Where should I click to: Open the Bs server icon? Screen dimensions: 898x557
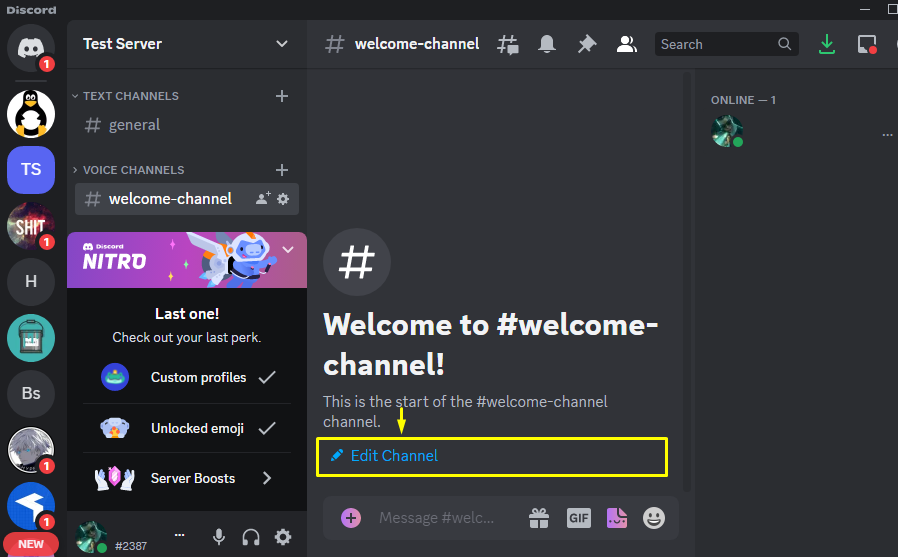coord(30,394)
